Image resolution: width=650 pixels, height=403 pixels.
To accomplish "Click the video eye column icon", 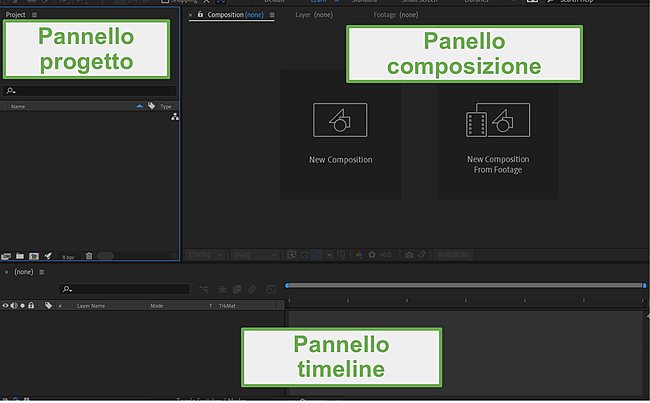I will pos(5,306).
